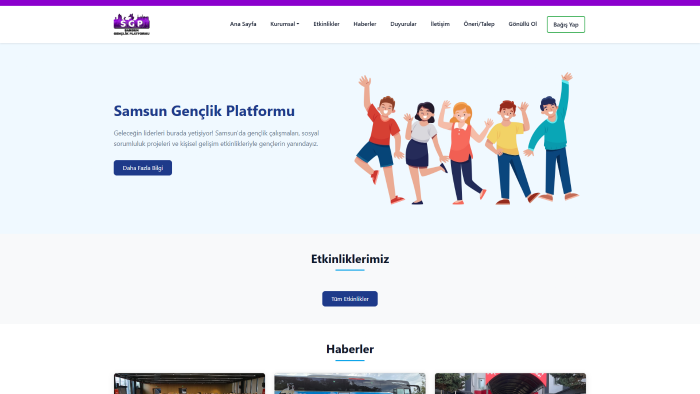Go to the Etkinlikler page

click(x=326, y=24)
